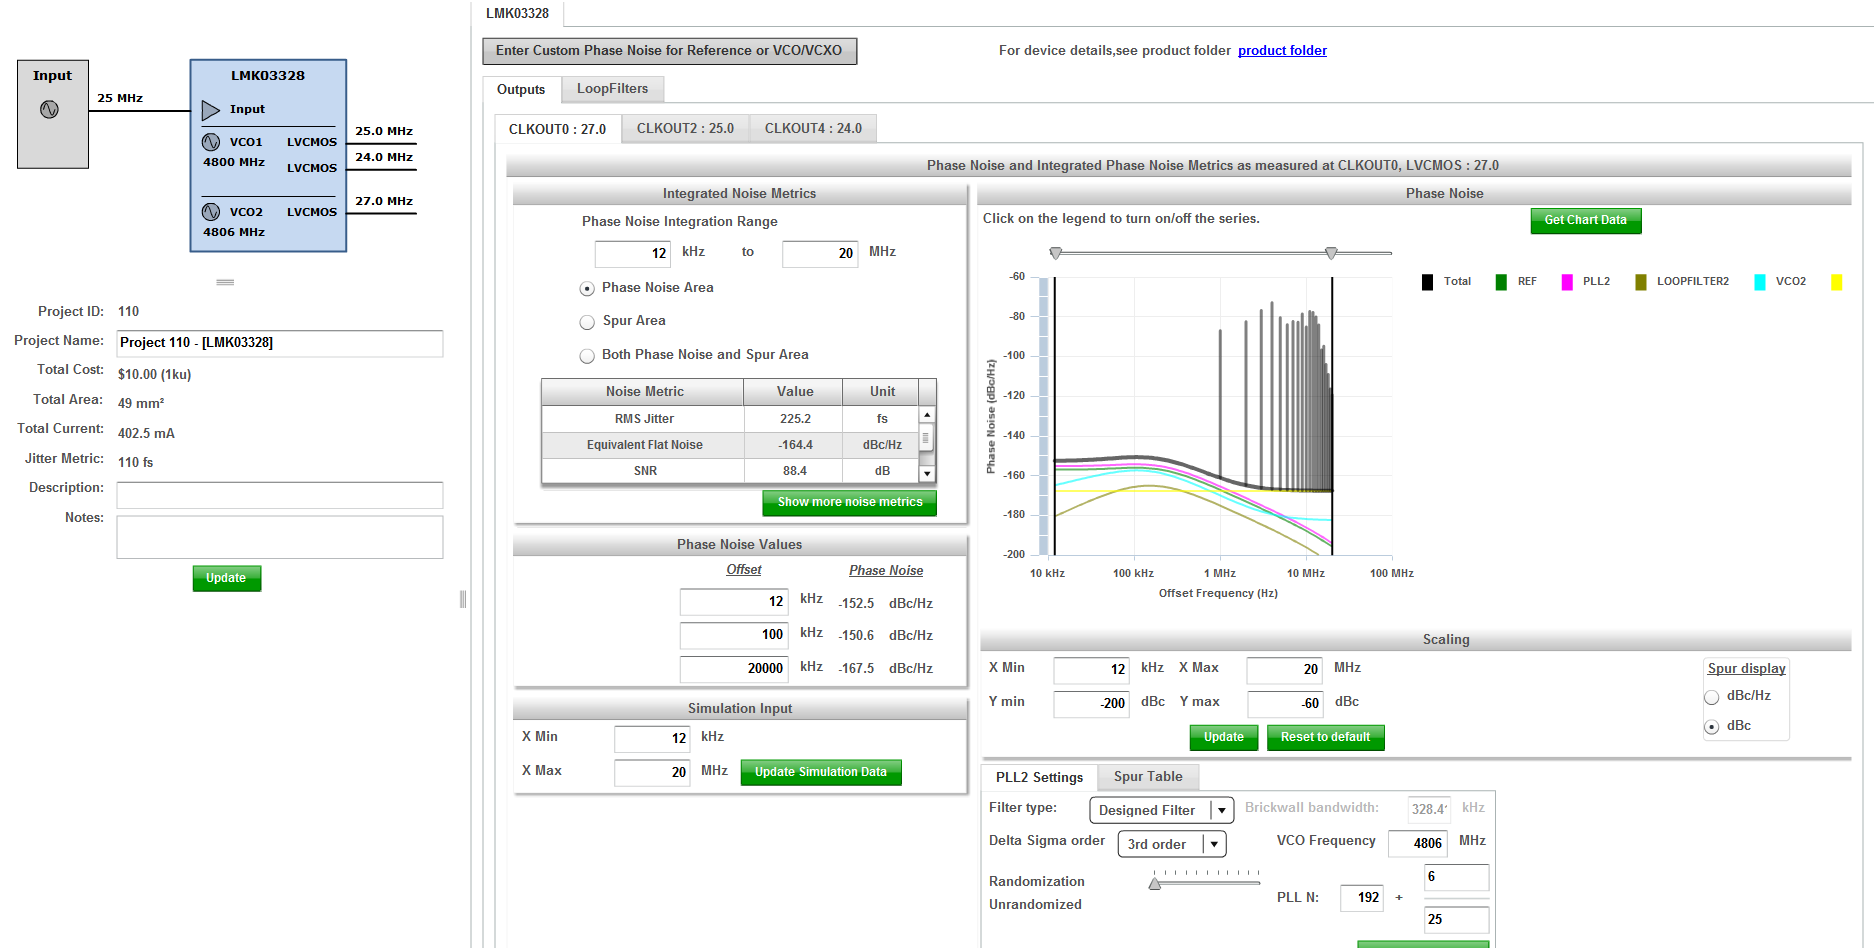The height and width of the screenshot is (948, 1874).
Task: Click the Description input field
Action: pos(280,495)
